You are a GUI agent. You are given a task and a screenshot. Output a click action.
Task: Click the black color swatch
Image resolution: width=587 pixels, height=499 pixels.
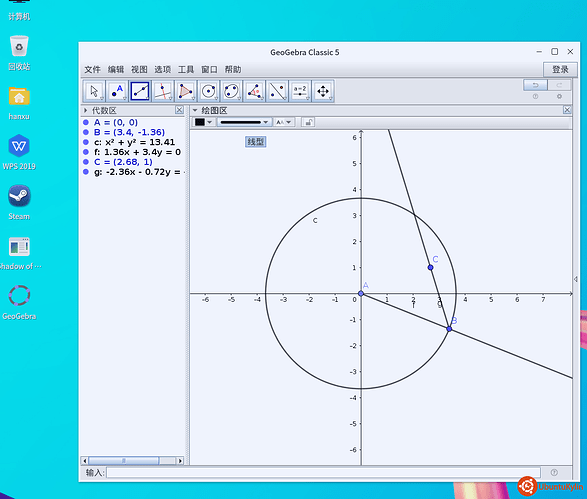[200, 122]
